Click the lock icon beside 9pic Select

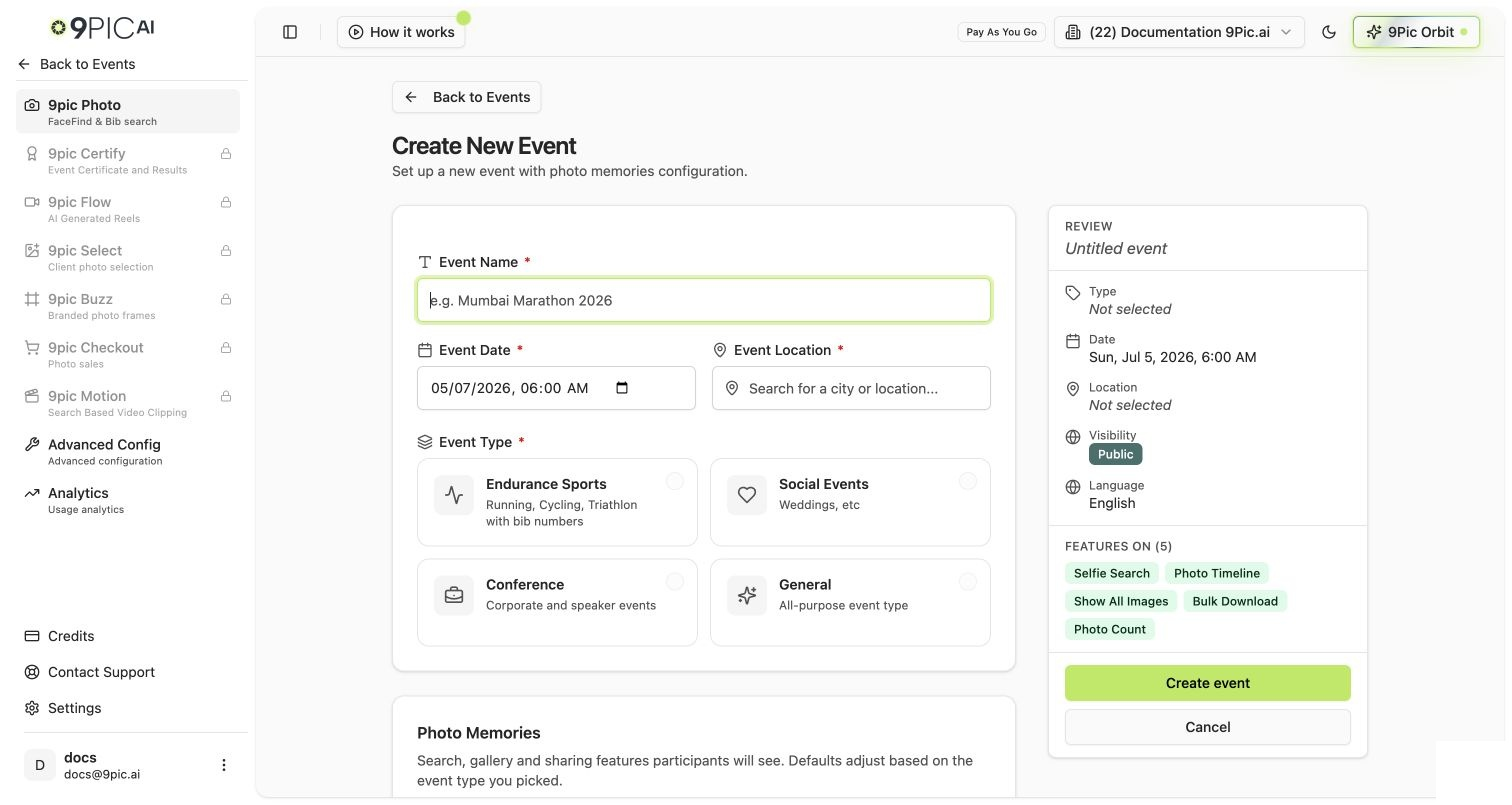[x=226, y=251]
